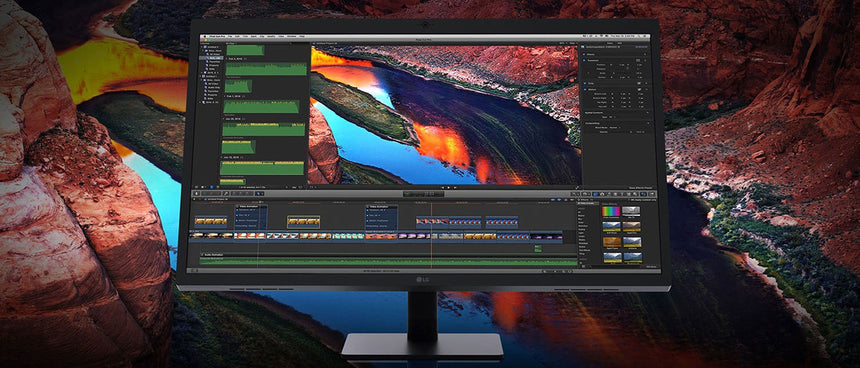860x368 pixels.
Task: Open the viewer zoom percentage dropdown
Action: coord(563,43)
